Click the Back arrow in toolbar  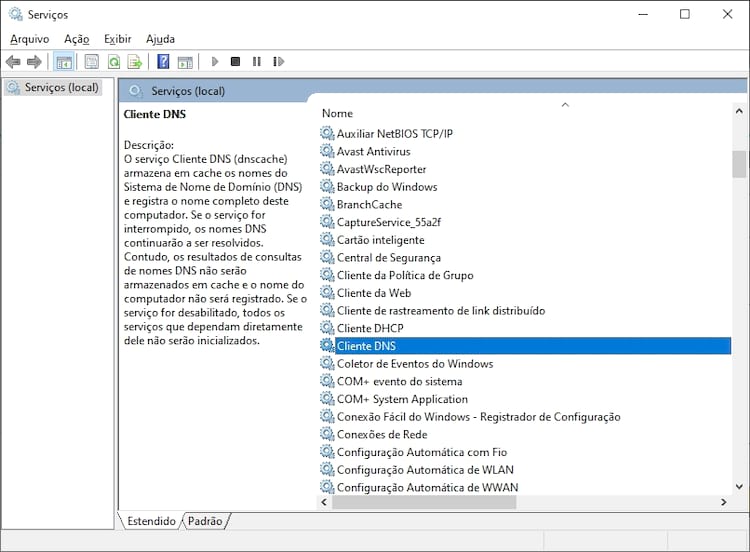(13, 62)
